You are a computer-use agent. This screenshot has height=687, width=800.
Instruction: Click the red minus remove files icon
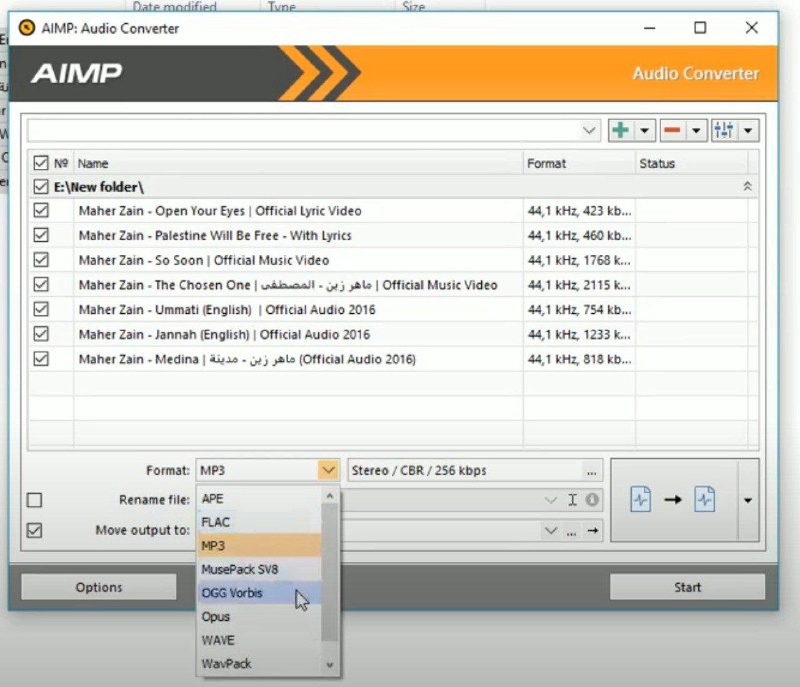click(672, 130)
